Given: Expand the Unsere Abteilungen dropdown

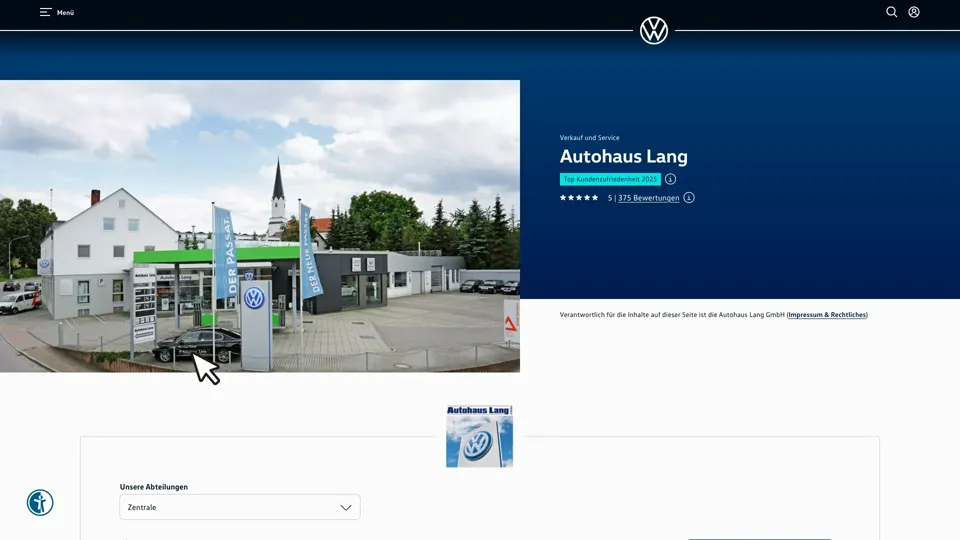Looking at the screenshot, I should pyautogui.click(x=240, y=507).
